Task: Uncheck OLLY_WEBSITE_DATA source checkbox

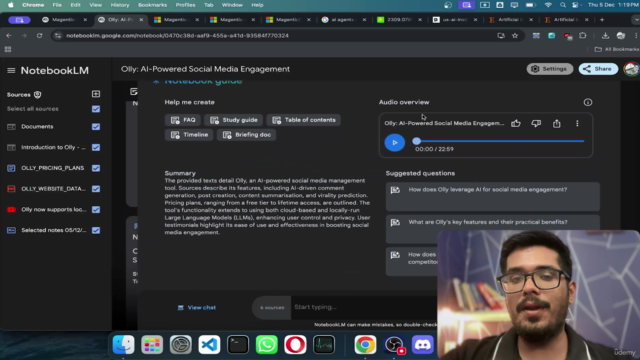Action: coord(96,189)
